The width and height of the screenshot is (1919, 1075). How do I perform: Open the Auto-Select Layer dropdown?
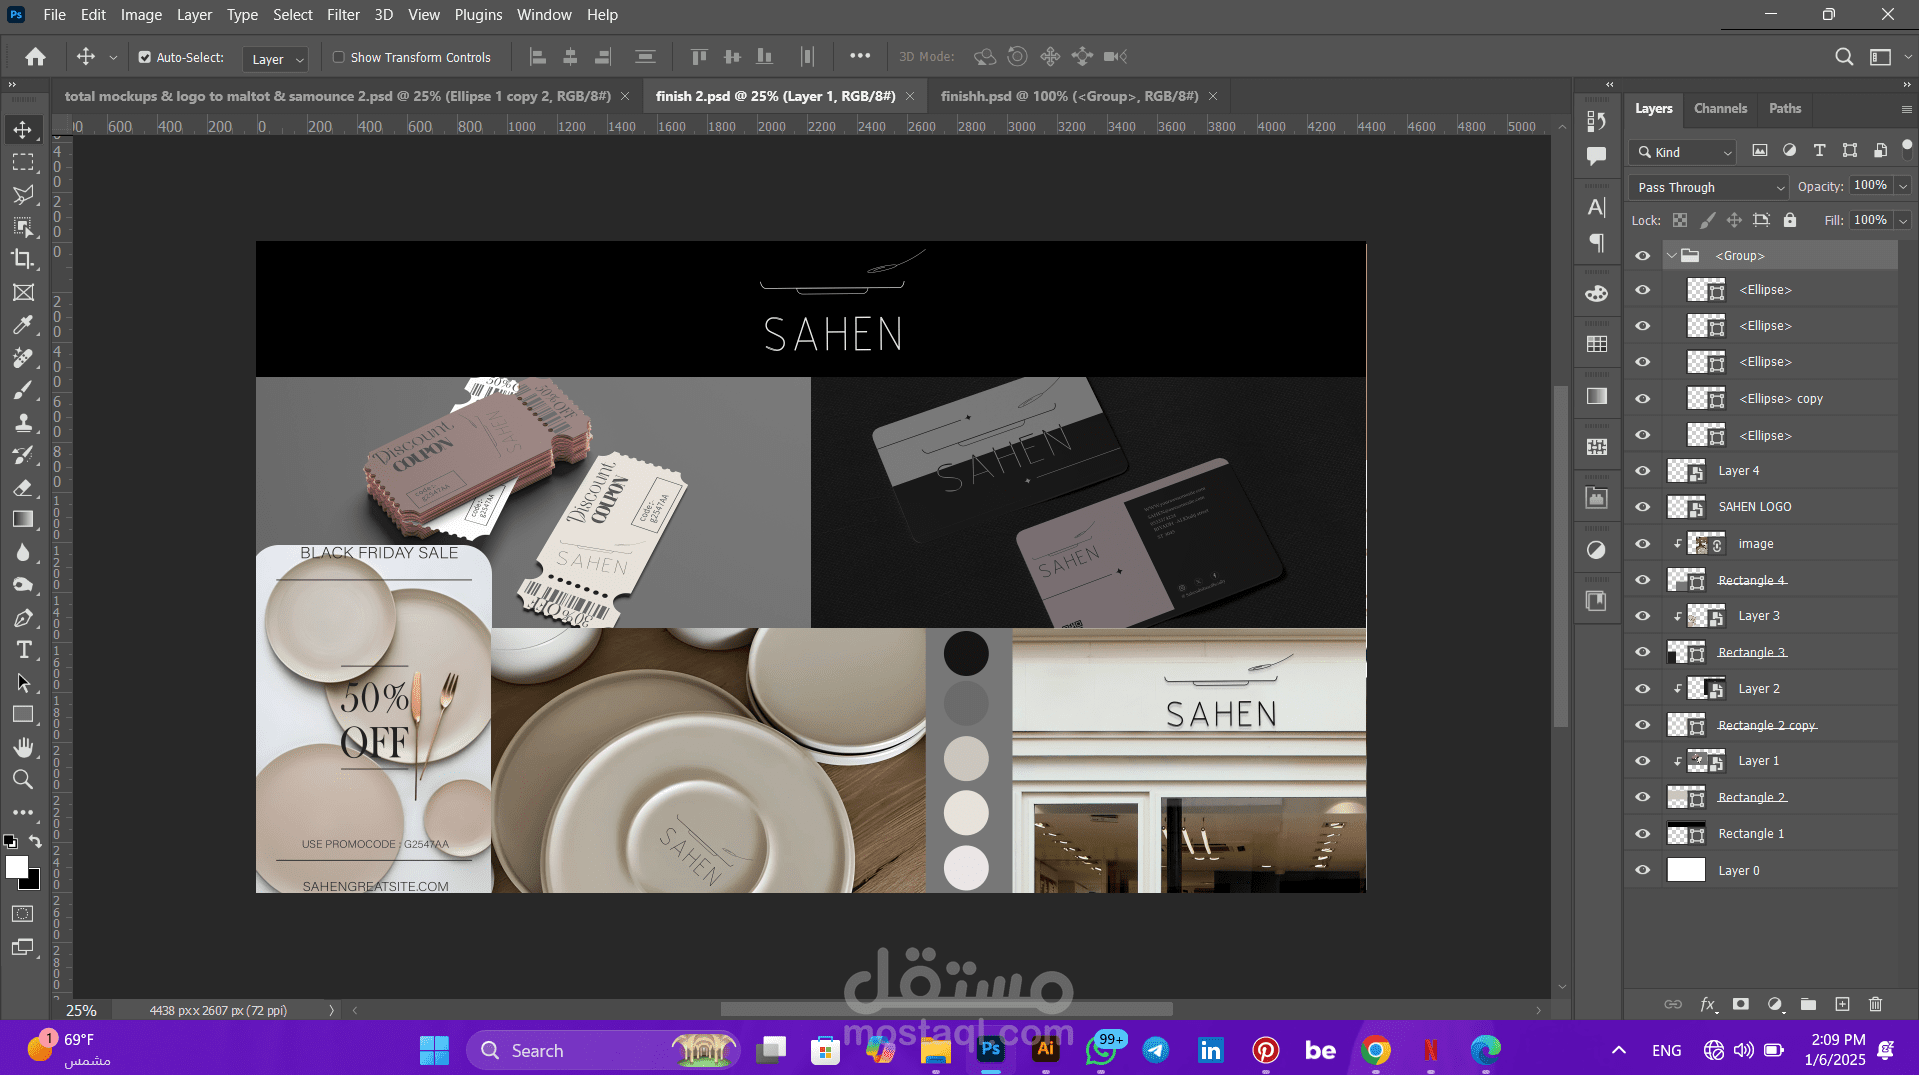pos(276,59)
